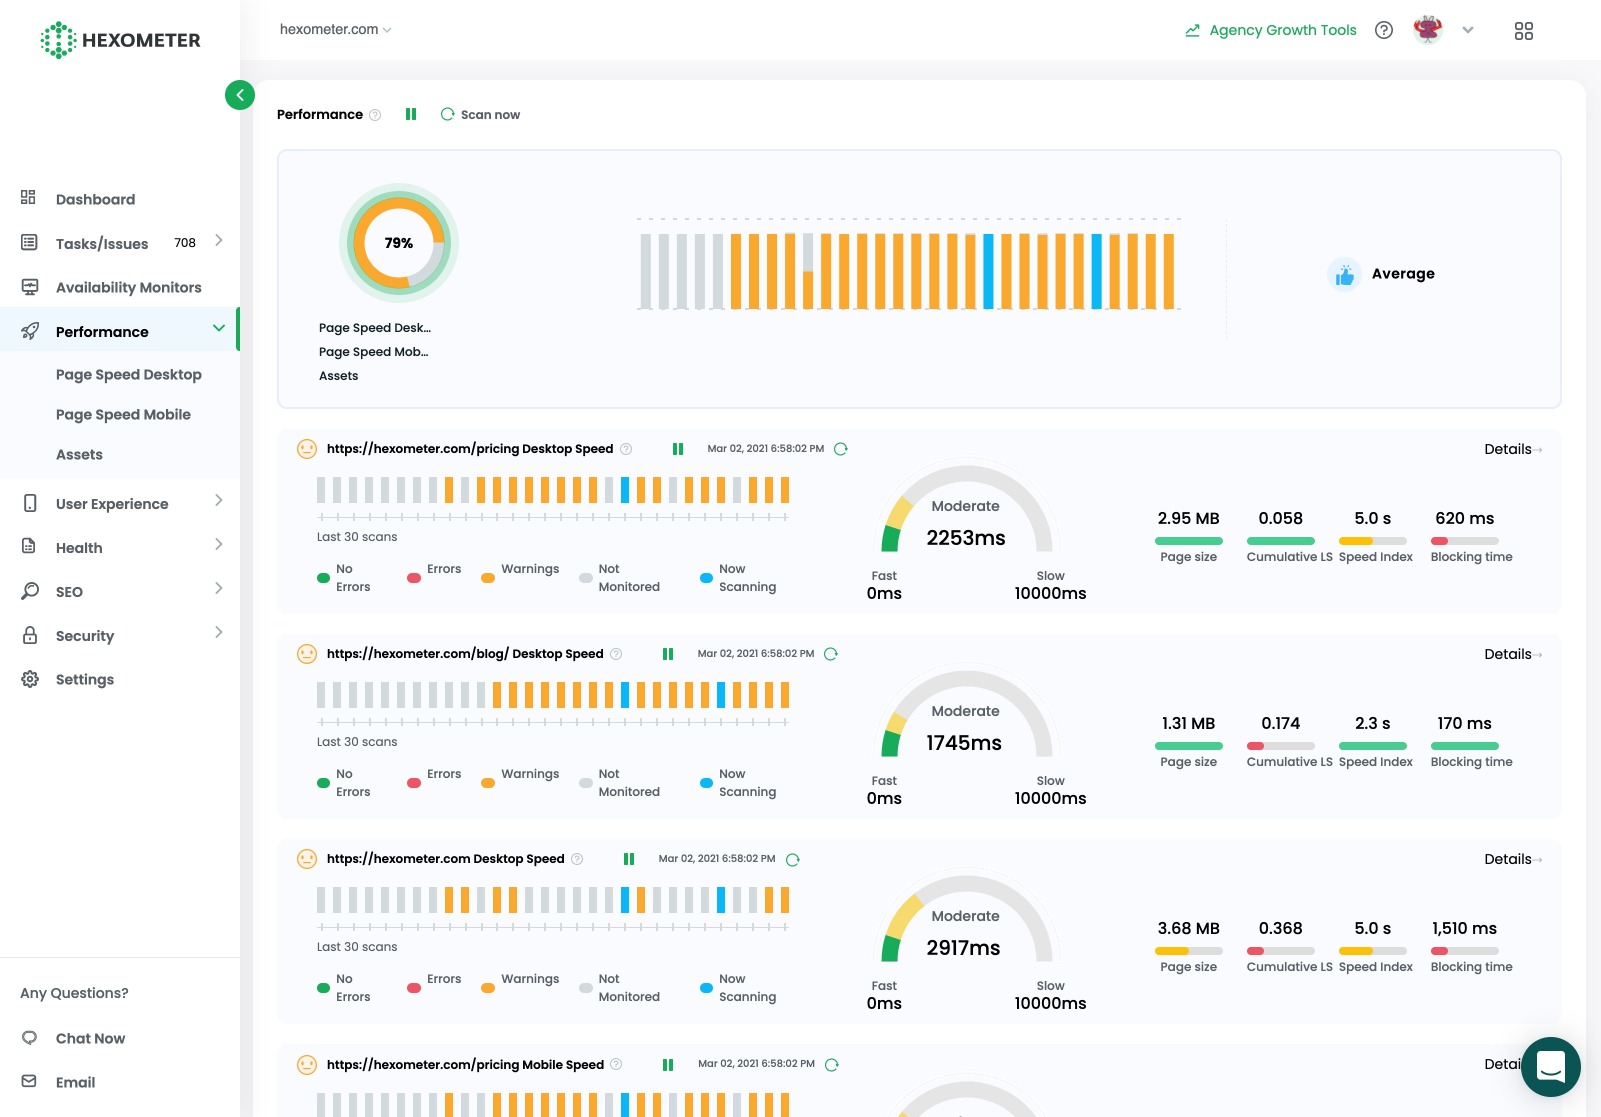
Task: Click Chat Now link
Action: (90, 1038)
